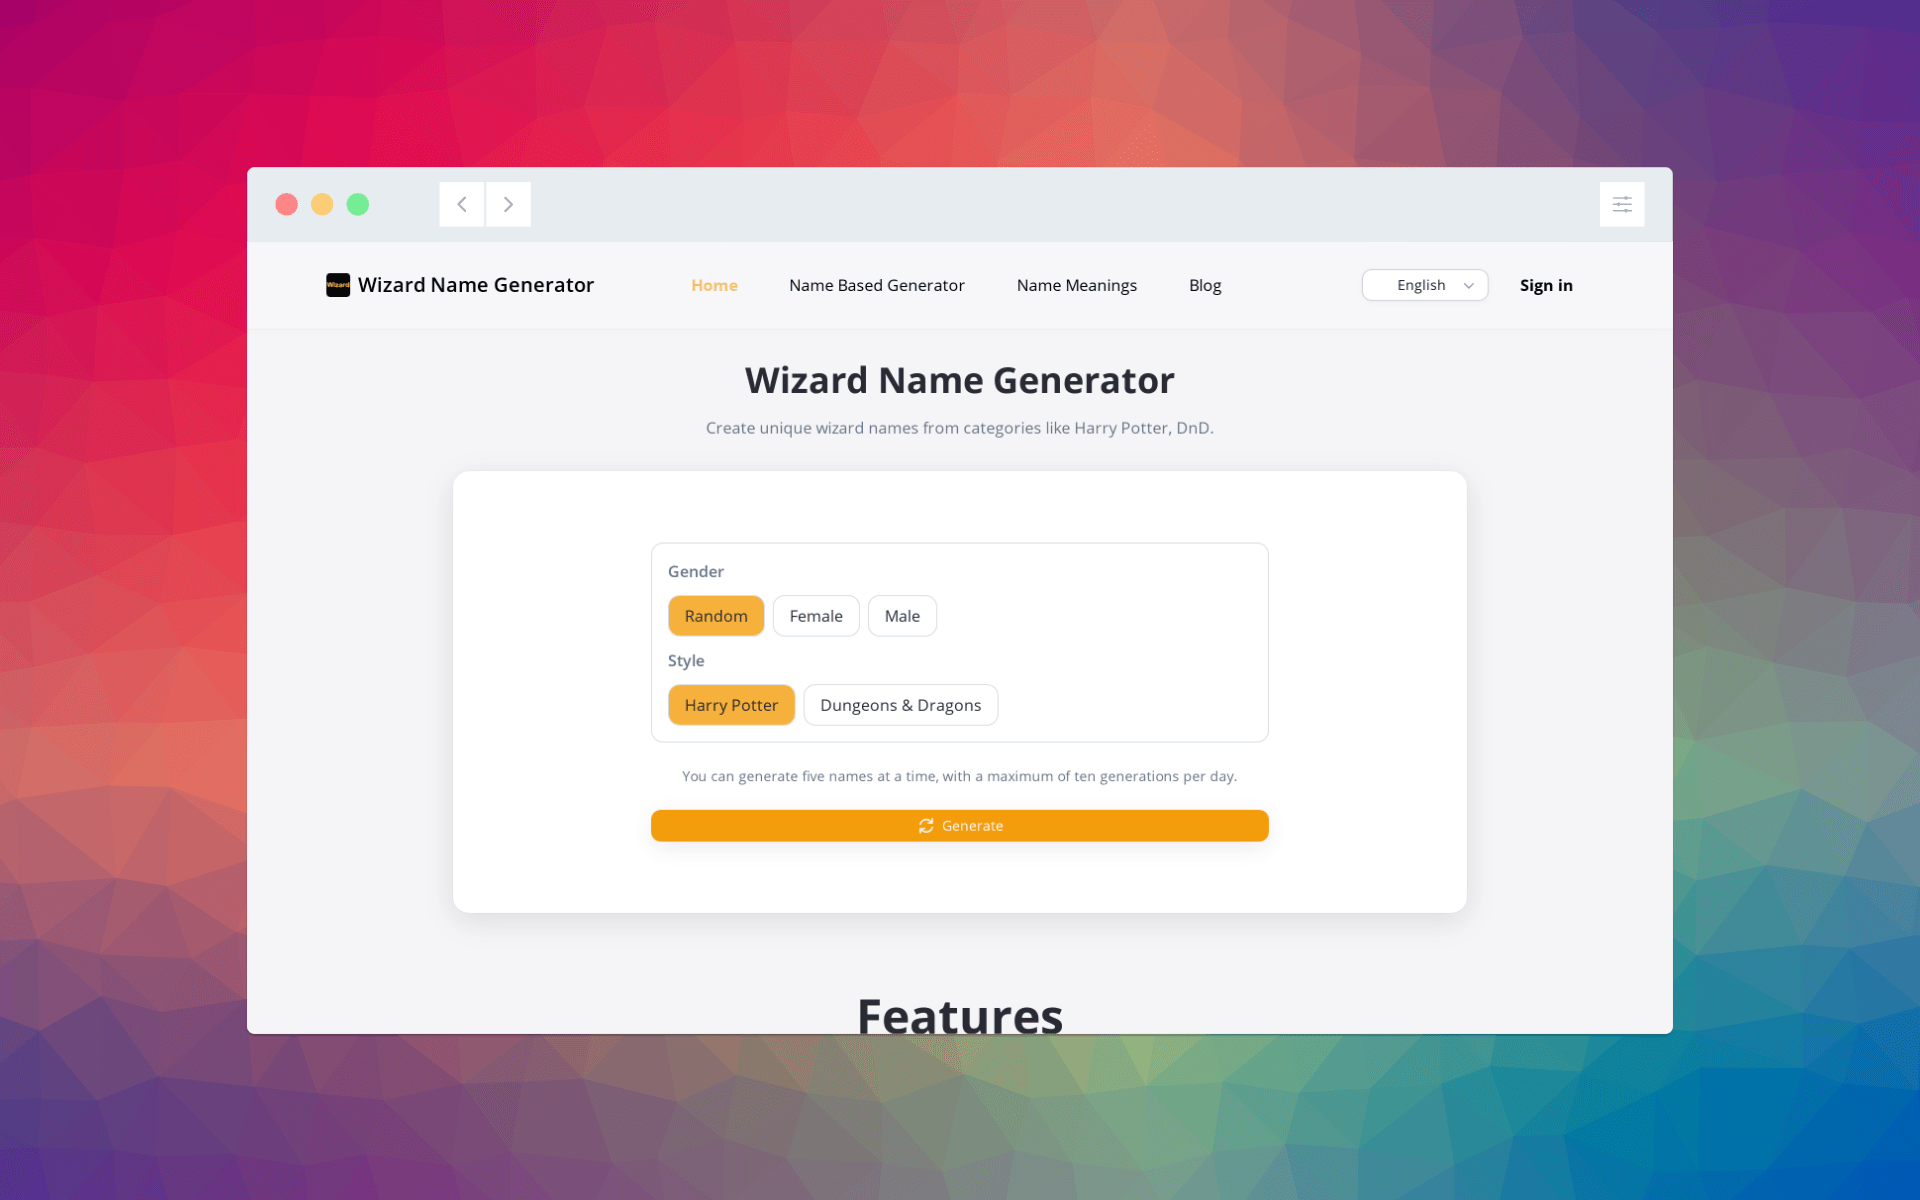Click the green maximize window dot
Viewport: 1920px width, 1200px height.
click(358, 204)
